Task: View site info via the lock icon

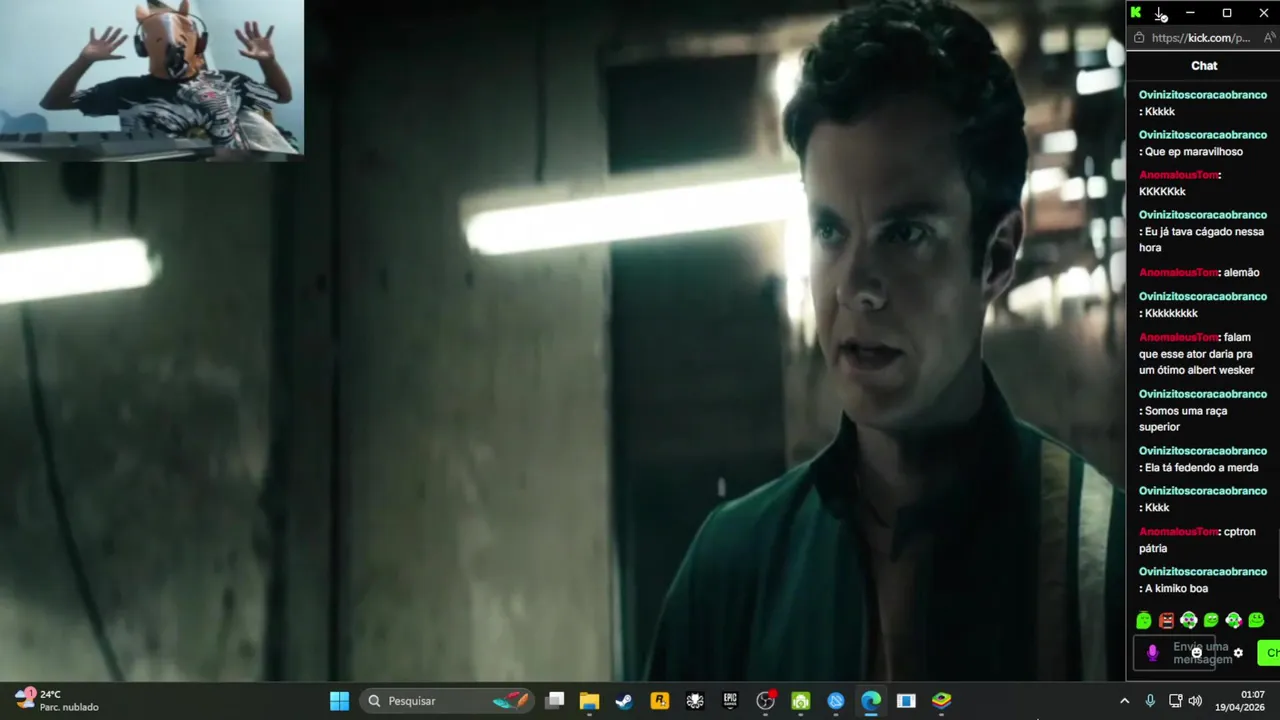Action: 1138,38
